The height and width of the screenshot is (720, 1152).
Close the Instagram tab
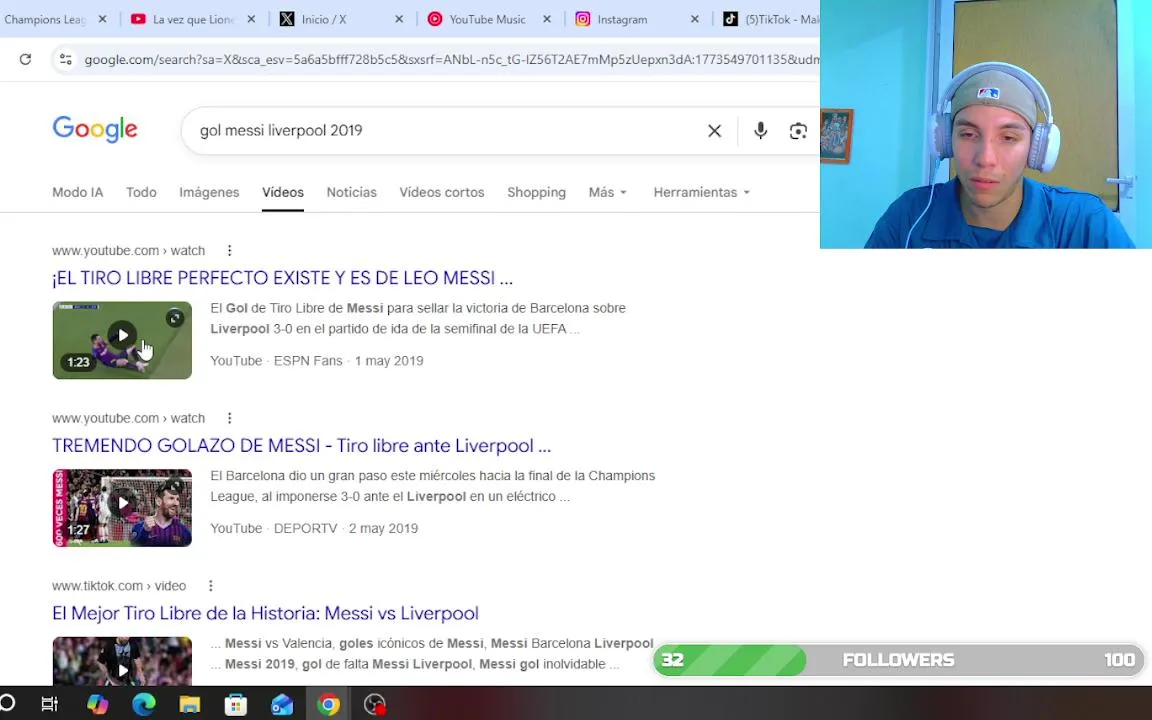(x=694, y=19)
